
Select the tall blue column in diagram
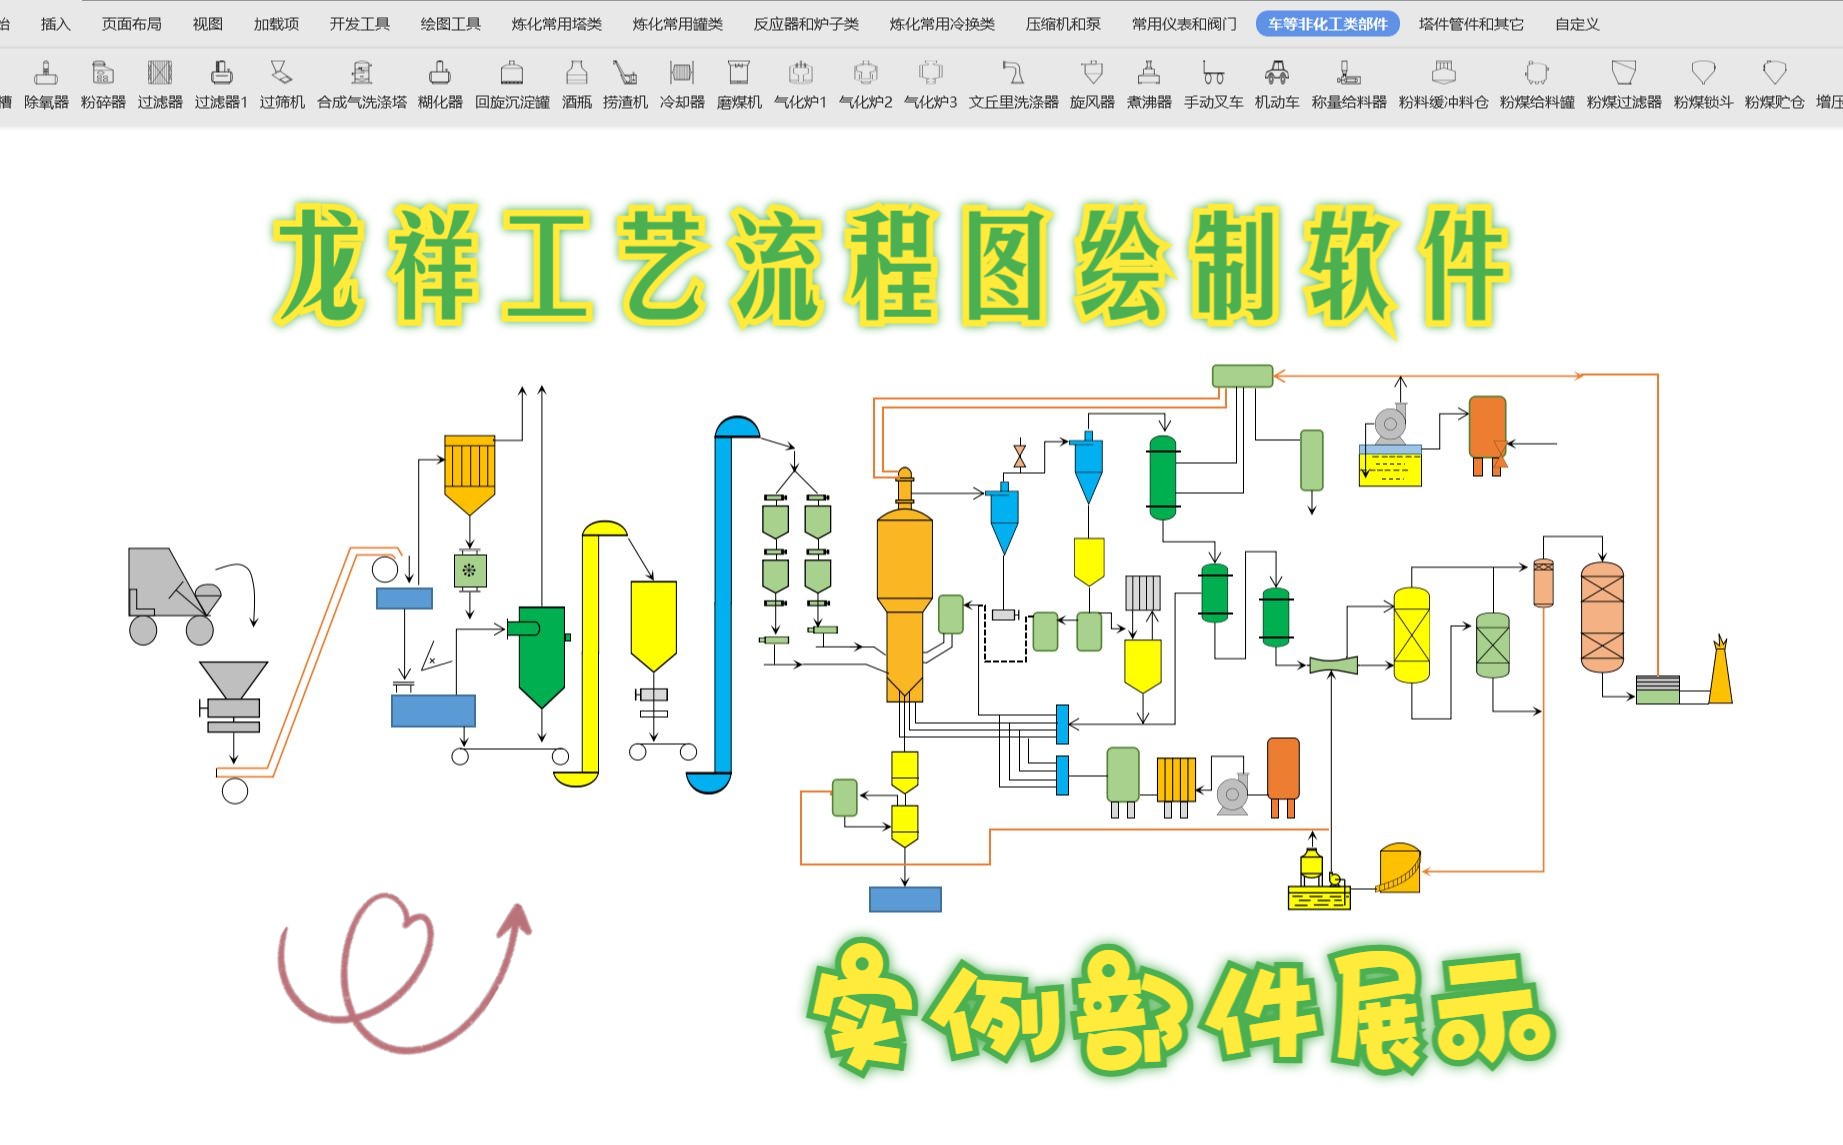coord(724,605)
